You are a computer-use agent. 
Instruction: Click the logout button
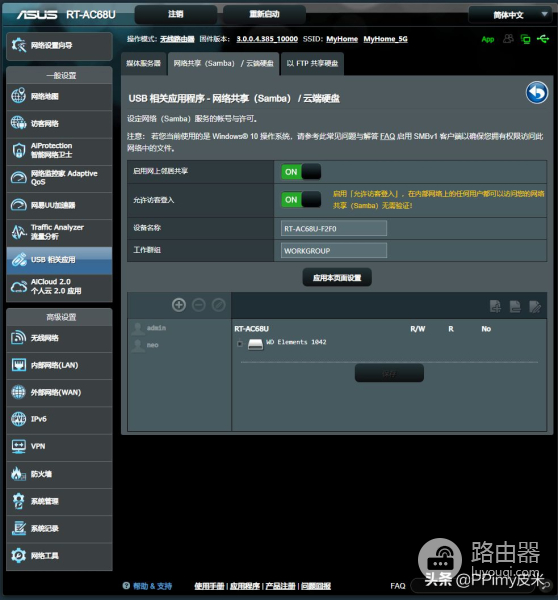click(176, 15)
